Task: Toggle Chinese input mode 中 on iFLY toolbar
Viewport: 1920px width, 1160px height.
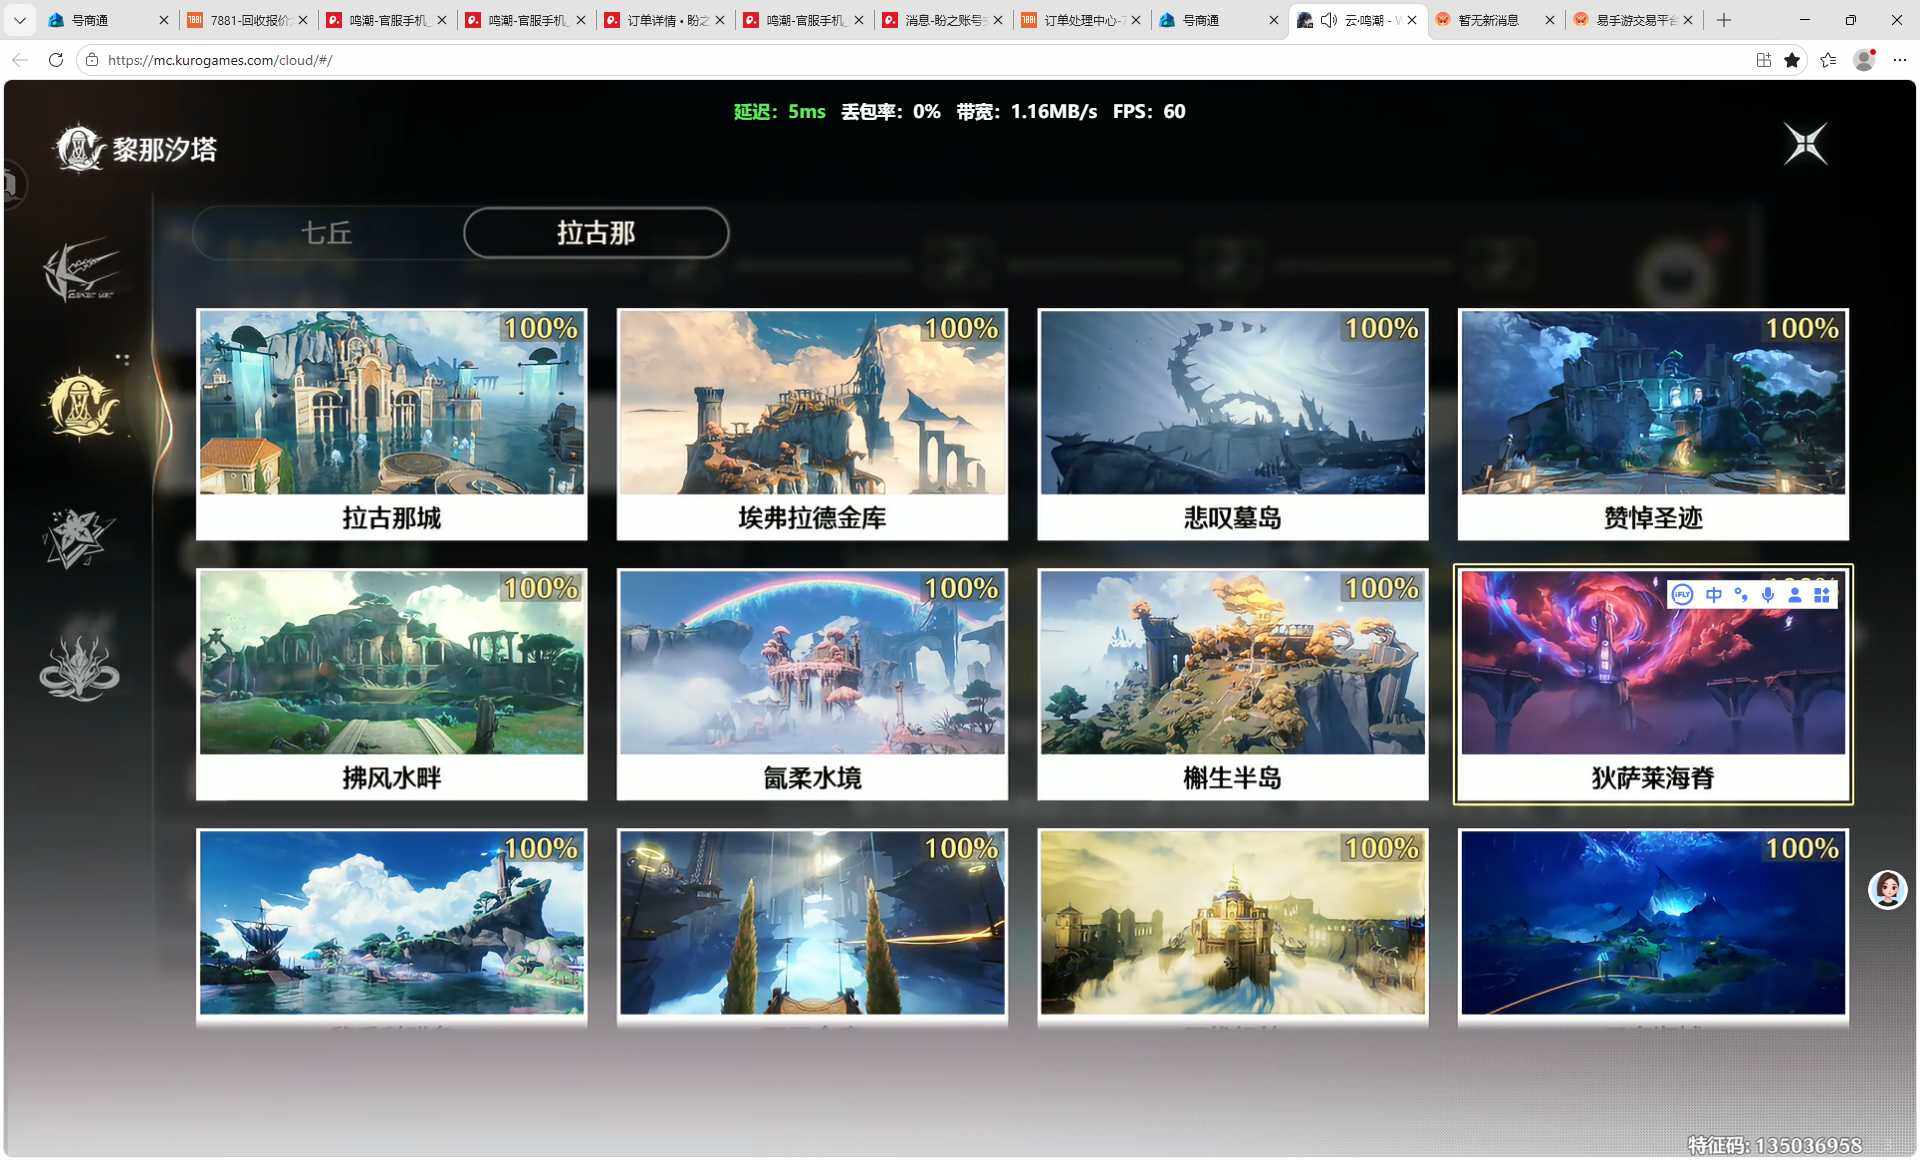Action: [x=1714, y=595]
